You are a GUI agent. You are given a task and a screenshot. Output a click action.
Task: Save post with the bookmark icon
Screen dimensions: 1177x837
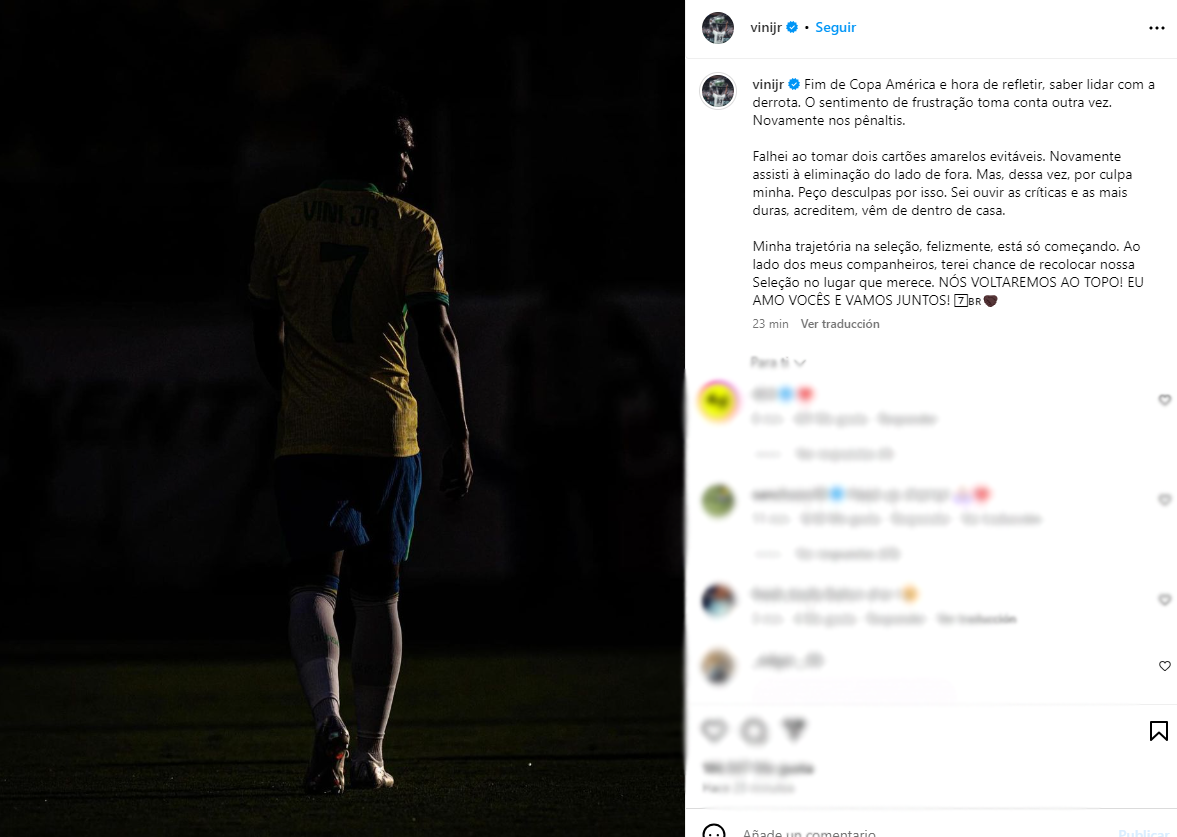click(1158, 730)
